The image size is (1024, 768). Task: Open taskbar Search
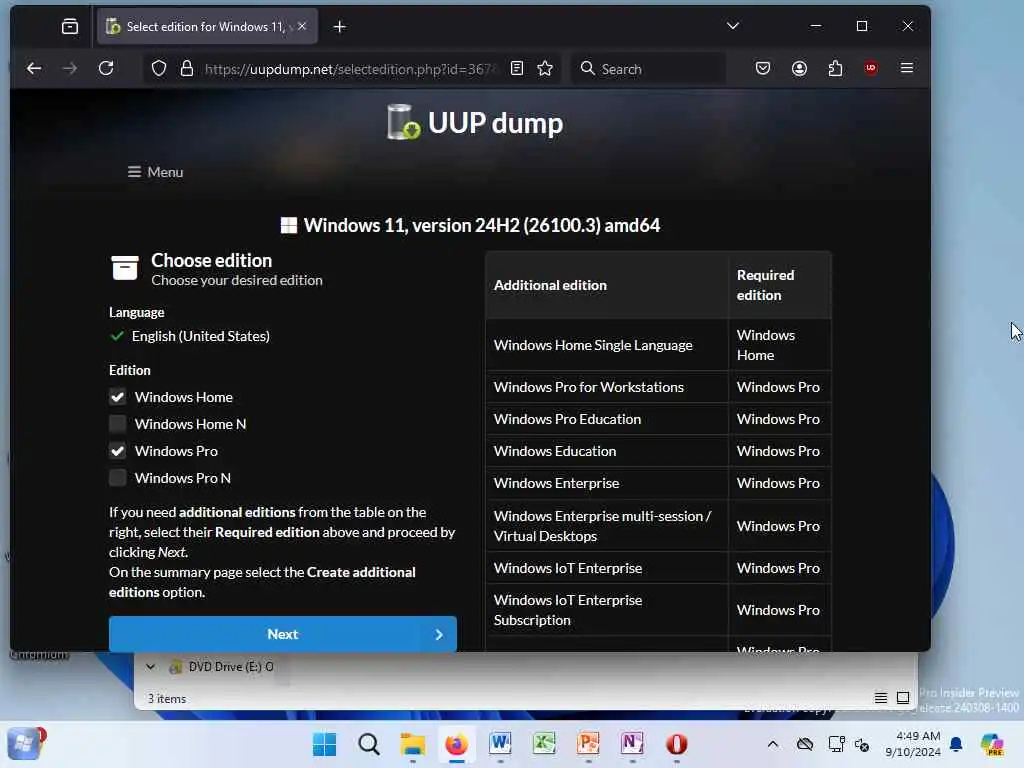368,744
